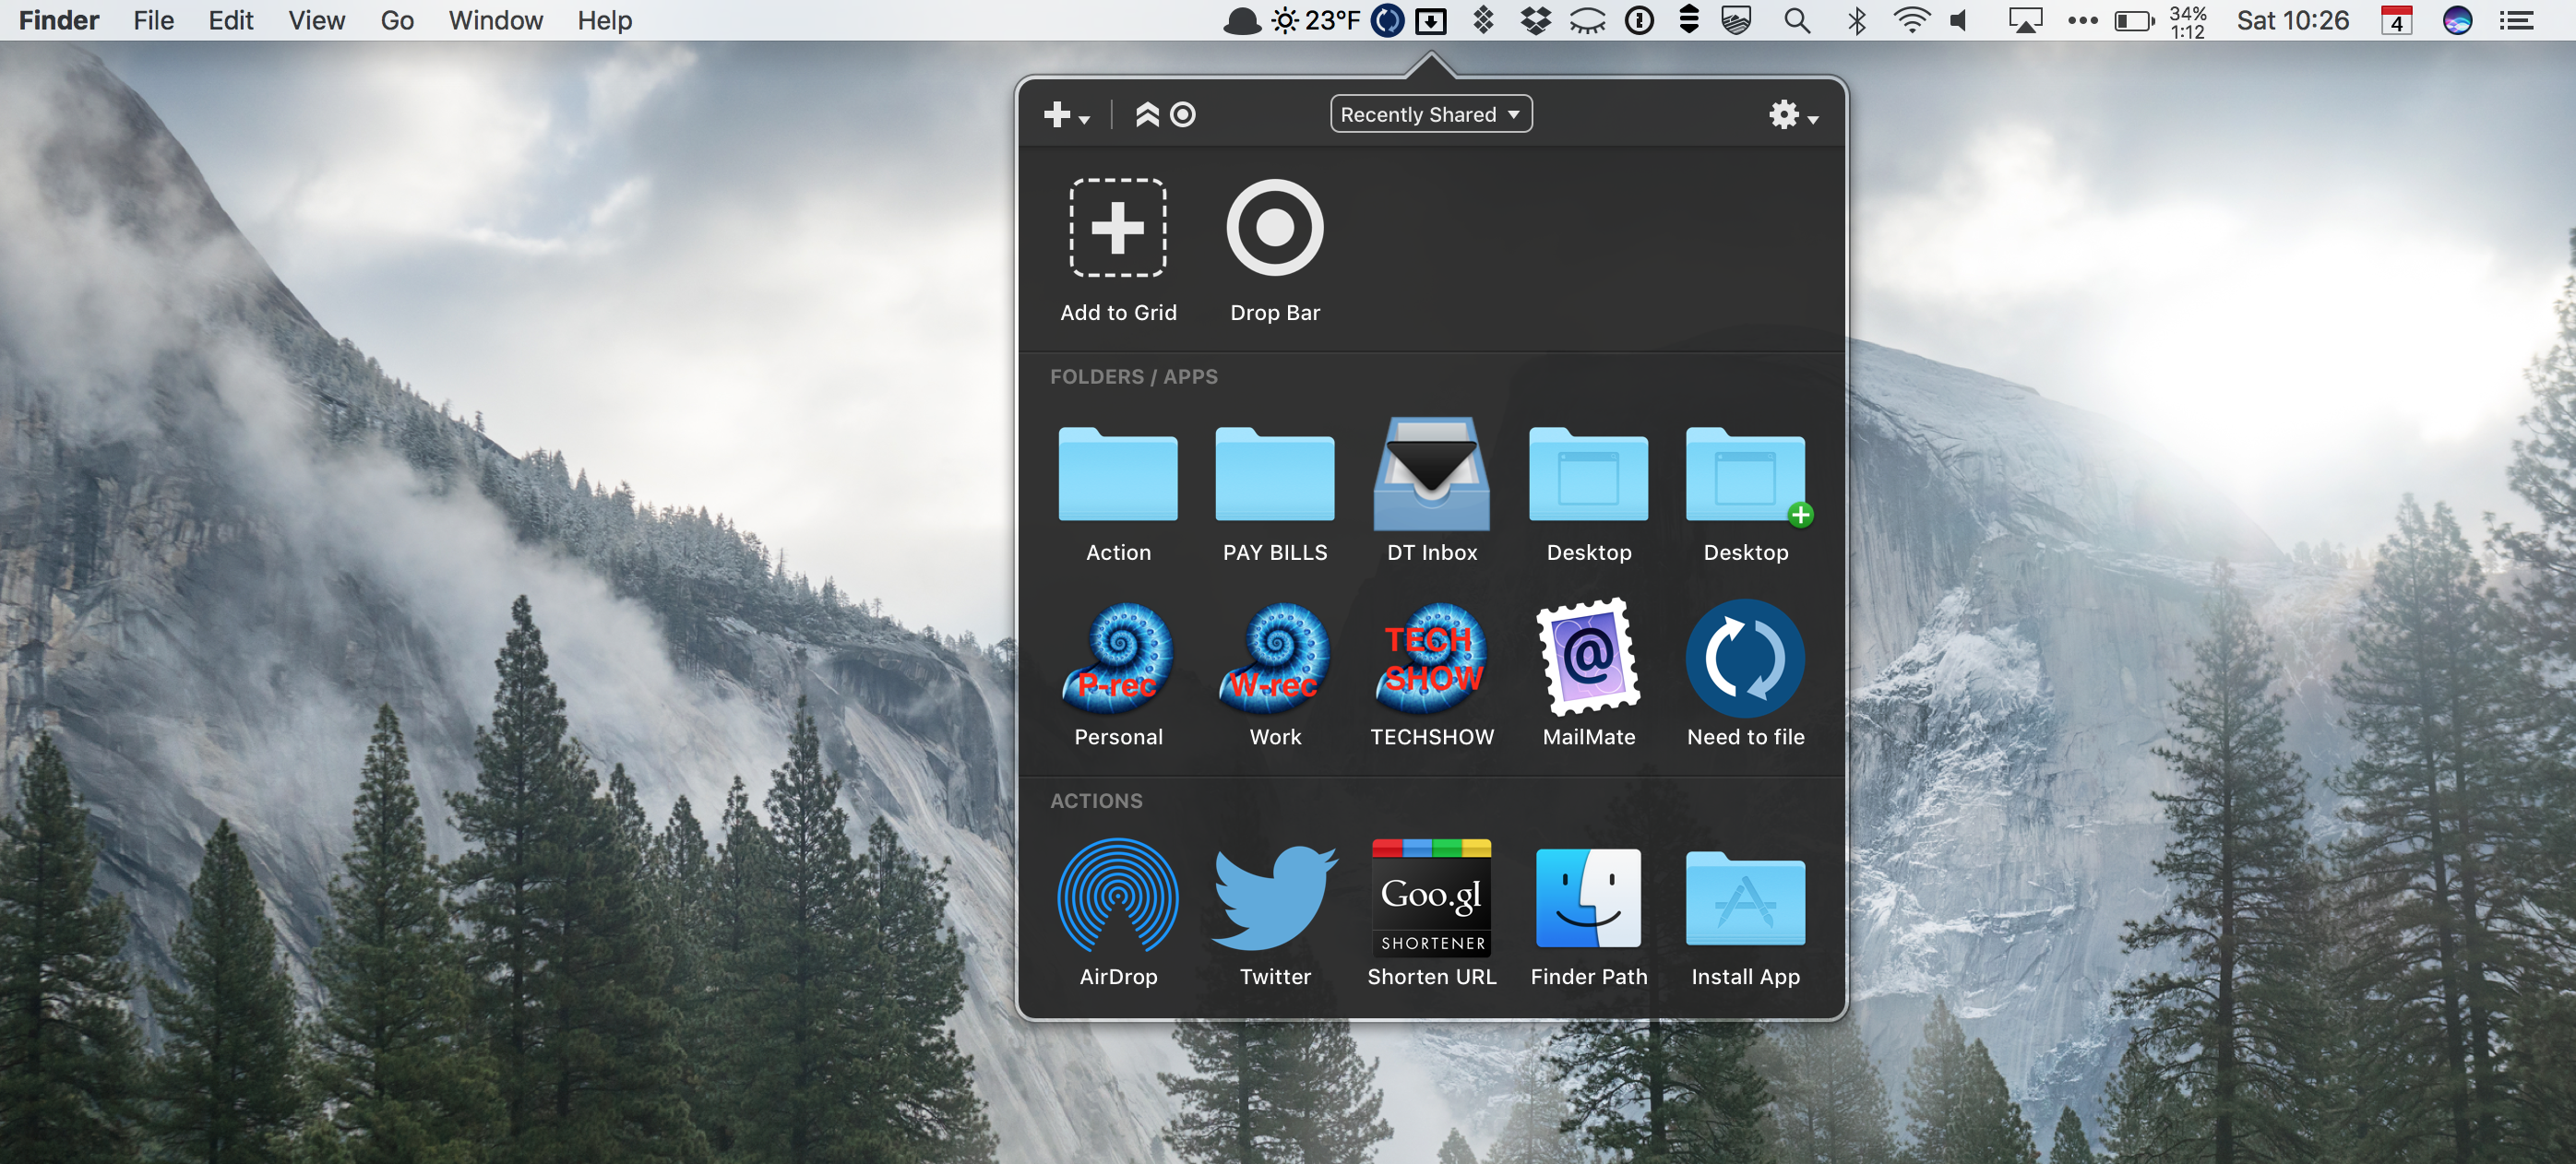This screenshot has height=1164, width=2576.
Task: Click the MailMate stamp icon
Action: (x=1588, y=657)
